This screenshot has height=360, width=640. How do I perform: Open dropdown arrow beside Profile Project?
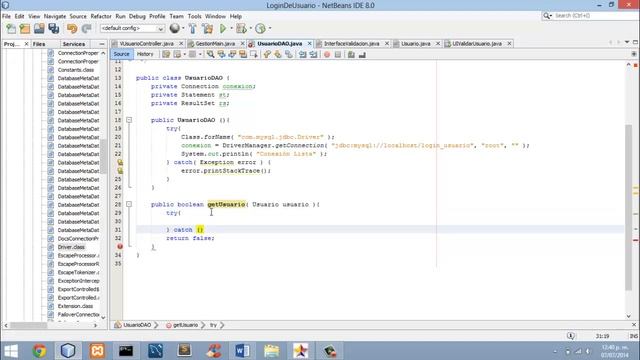tap(270, 28)
